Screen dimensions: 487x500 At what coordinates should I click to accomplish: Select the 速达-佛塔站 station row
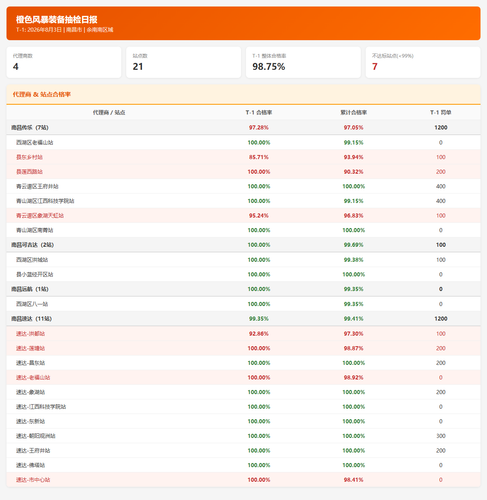click(243, 465)
